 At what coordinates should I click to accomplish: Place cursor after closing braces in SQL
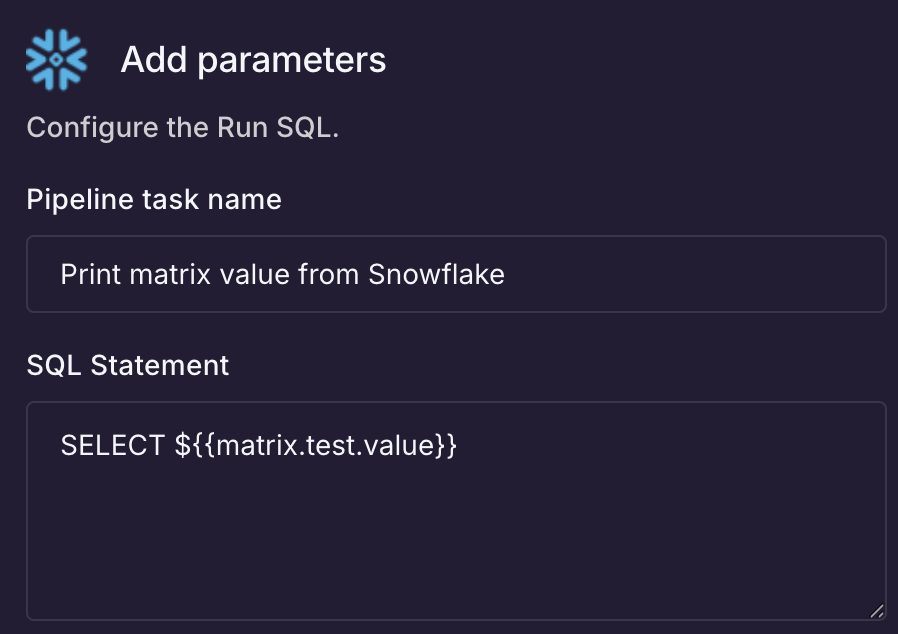coord(459,445)
